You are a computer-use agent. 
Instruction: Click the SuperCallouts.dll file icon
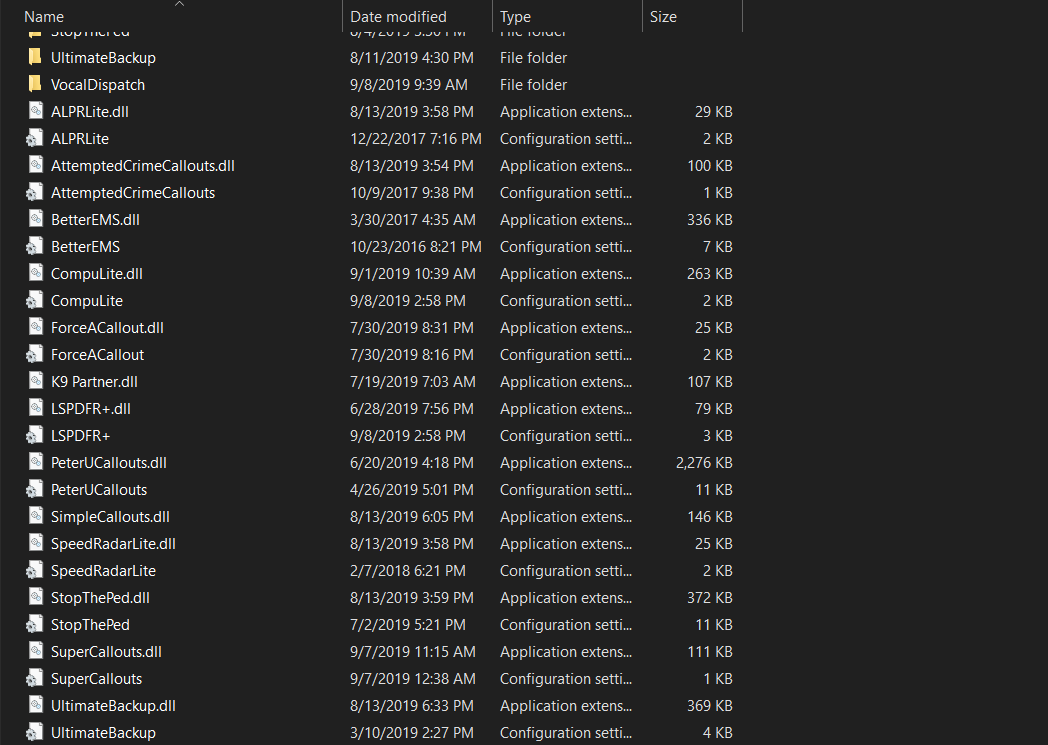[x=35, y=651]
